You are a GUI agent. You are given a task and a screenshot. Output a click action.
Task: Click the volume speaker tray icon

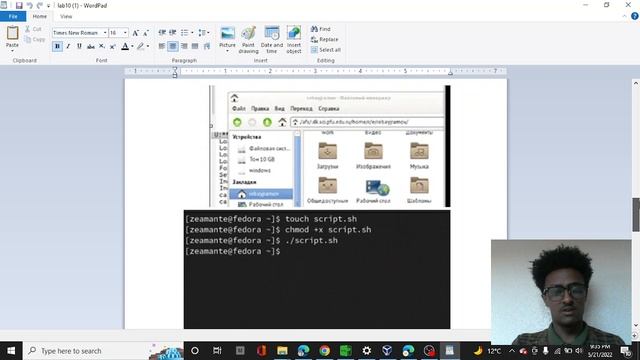tap(579, 351)
